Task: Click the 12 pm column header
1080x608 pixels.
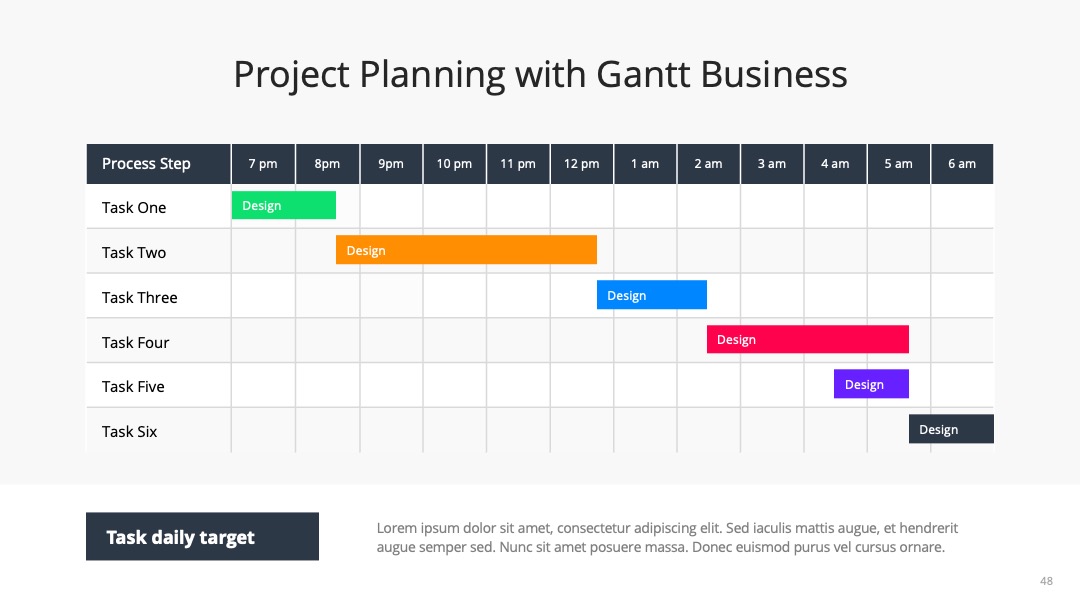Action: coord(582,164)
